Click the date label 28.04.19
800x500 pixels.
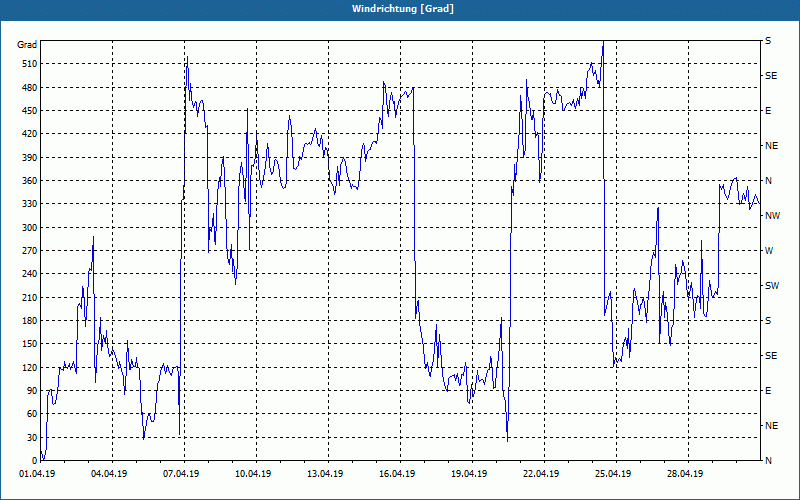point(684,474)
